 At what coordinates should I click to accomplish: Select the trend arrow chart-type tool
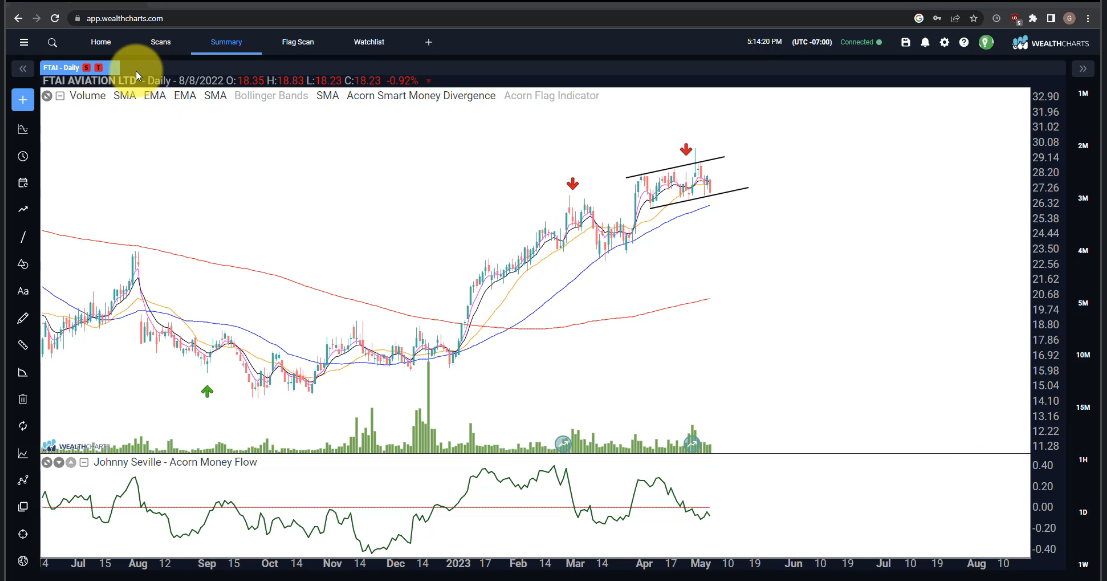coord(23,210)
